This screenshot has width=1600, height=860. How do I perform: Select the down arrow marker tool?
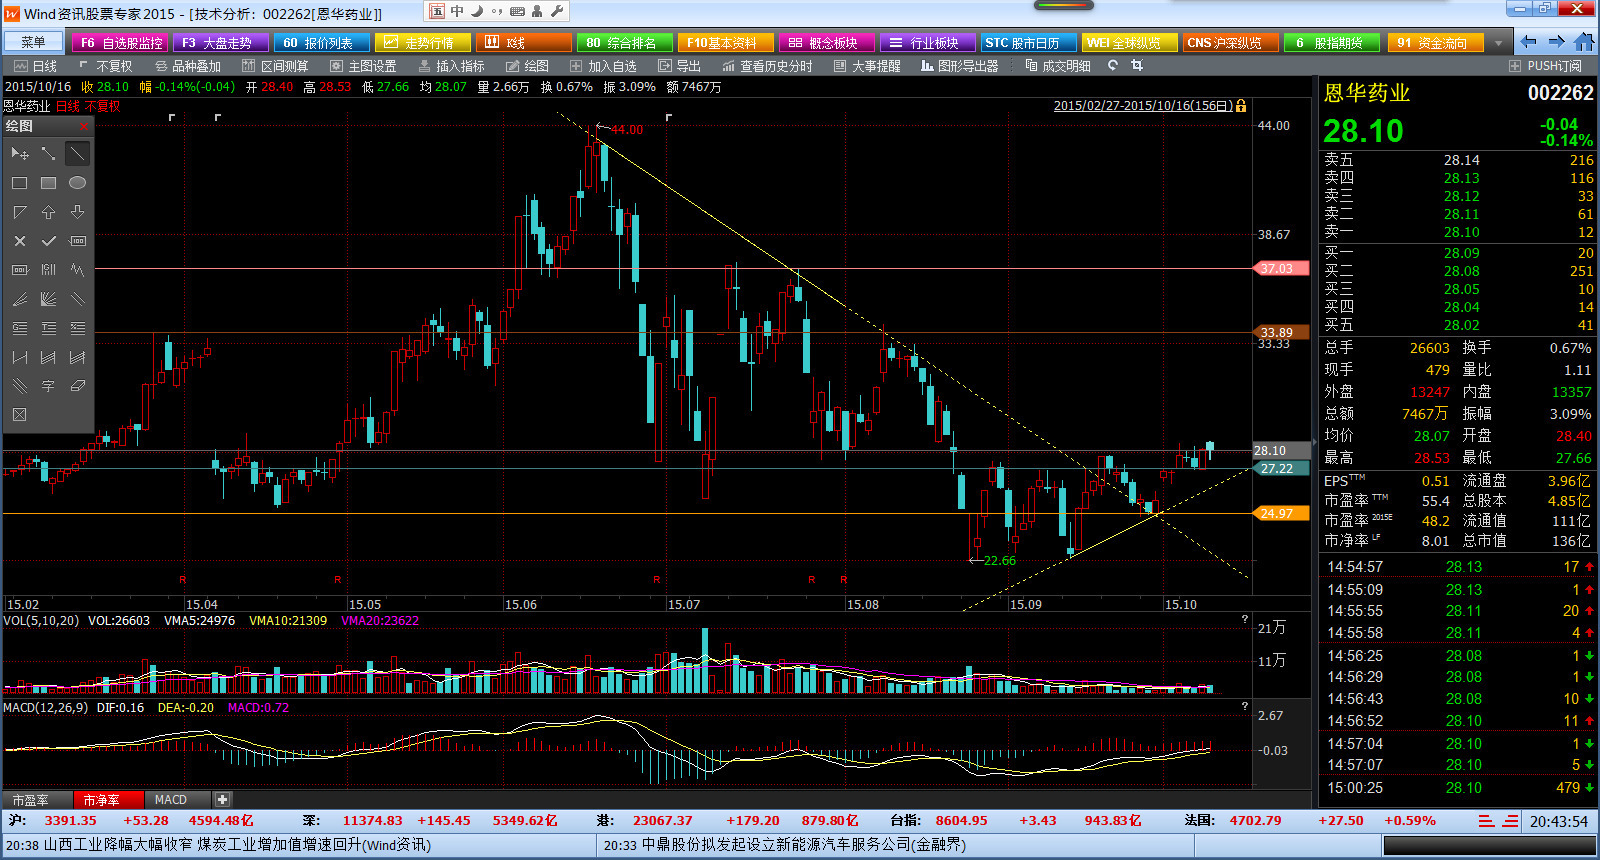77,212
